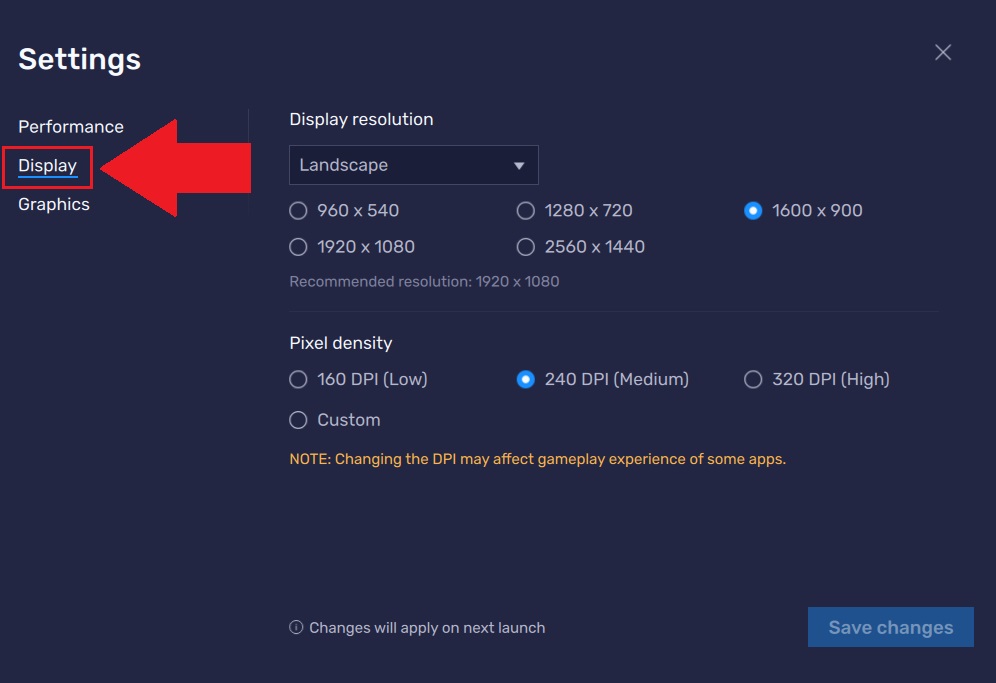Open the Display settings tab

point(48,166)
